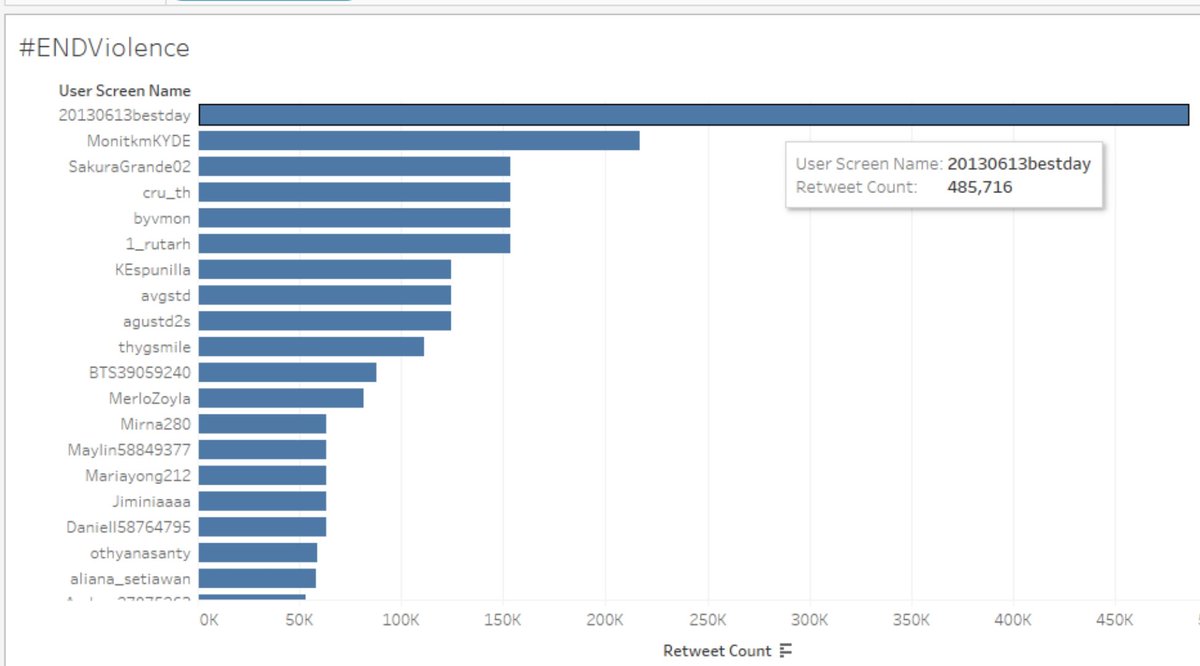Select the aliana_setiawan bar
Viewport: 1200px width, 666px height.
click(x=257, y=578)
